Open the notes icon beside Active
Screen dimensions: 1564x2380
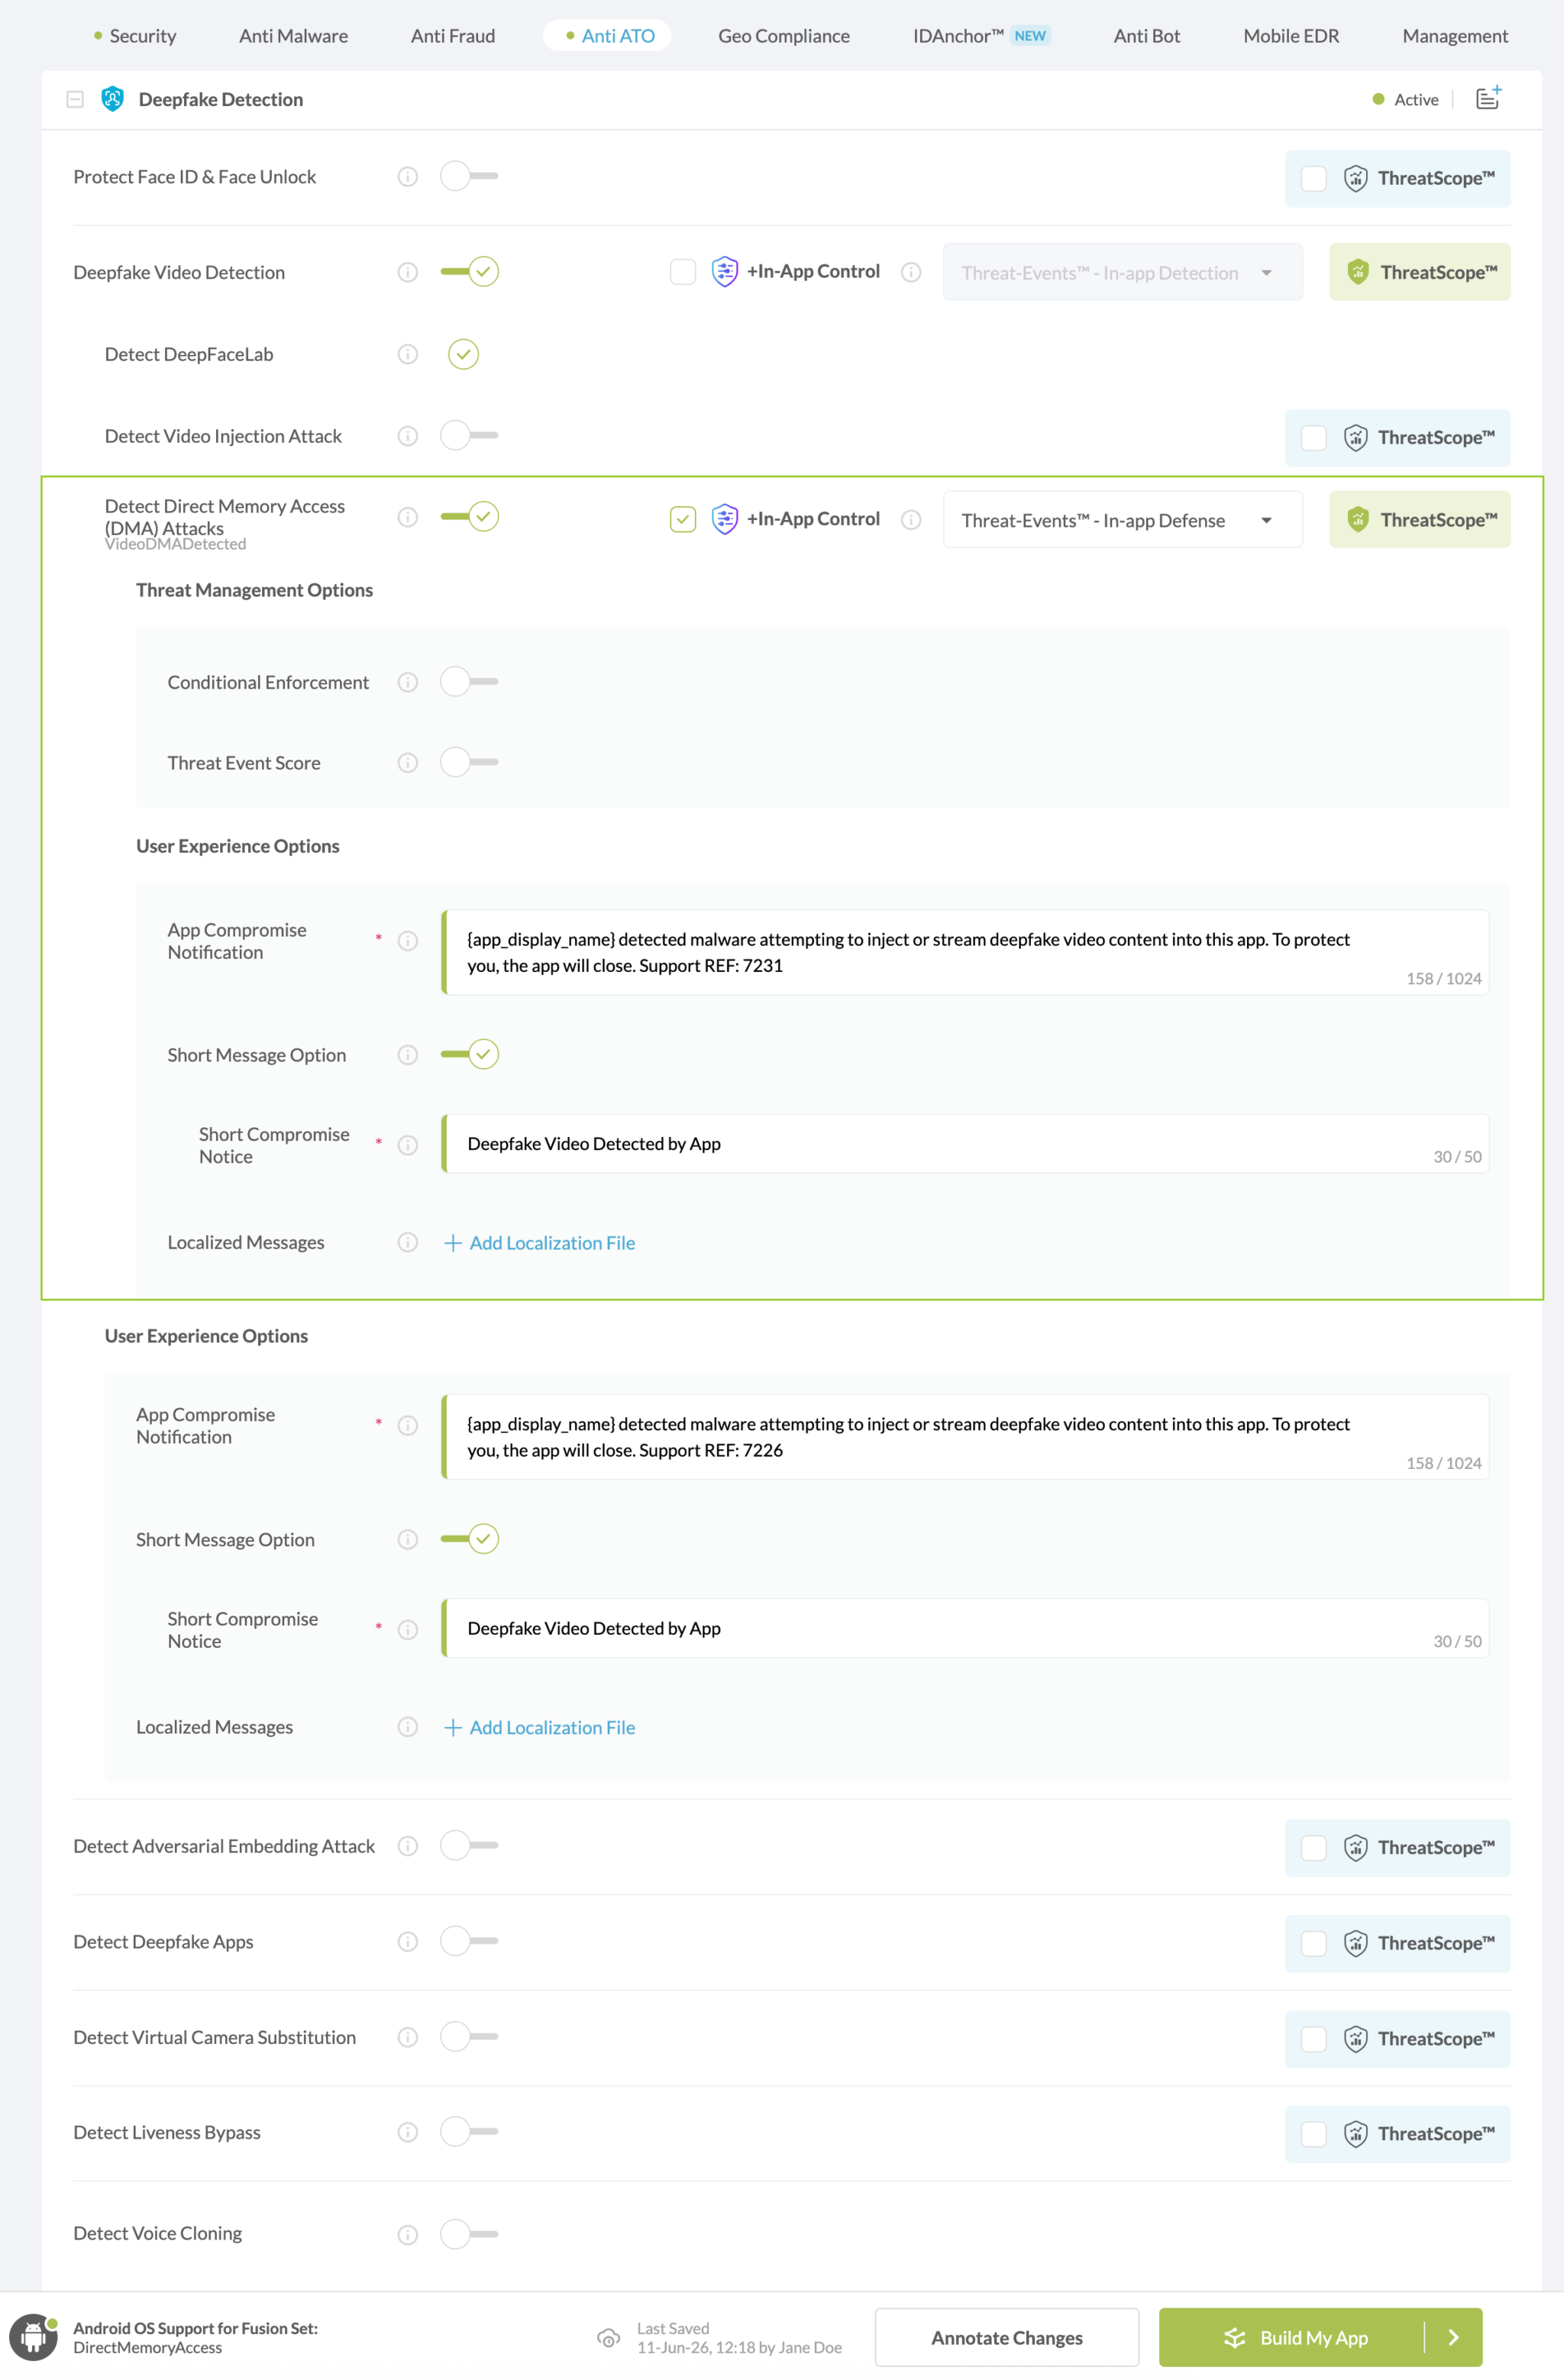[x=1488, y=98]
